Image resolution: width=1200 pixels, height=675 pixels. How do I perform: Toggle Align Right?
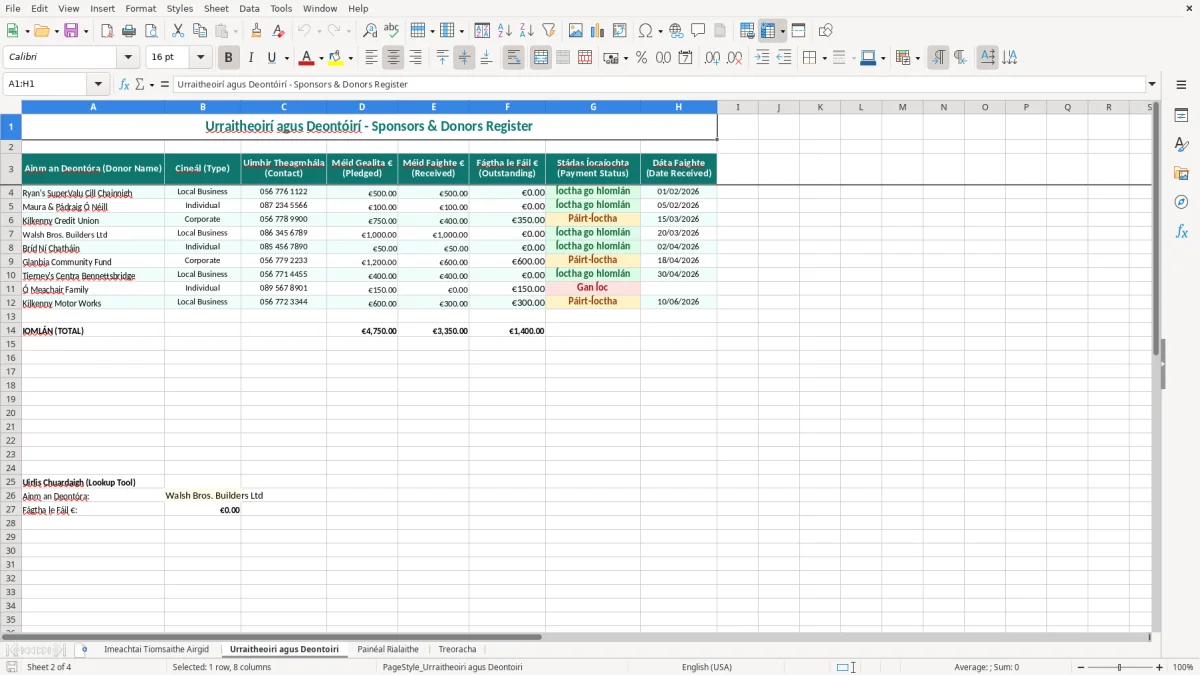point(416,58)
